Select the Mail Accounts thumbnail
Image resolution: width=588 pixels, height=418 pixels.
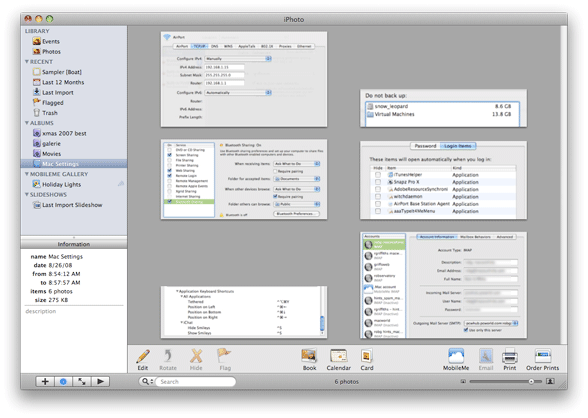click(x=443, y=285)
